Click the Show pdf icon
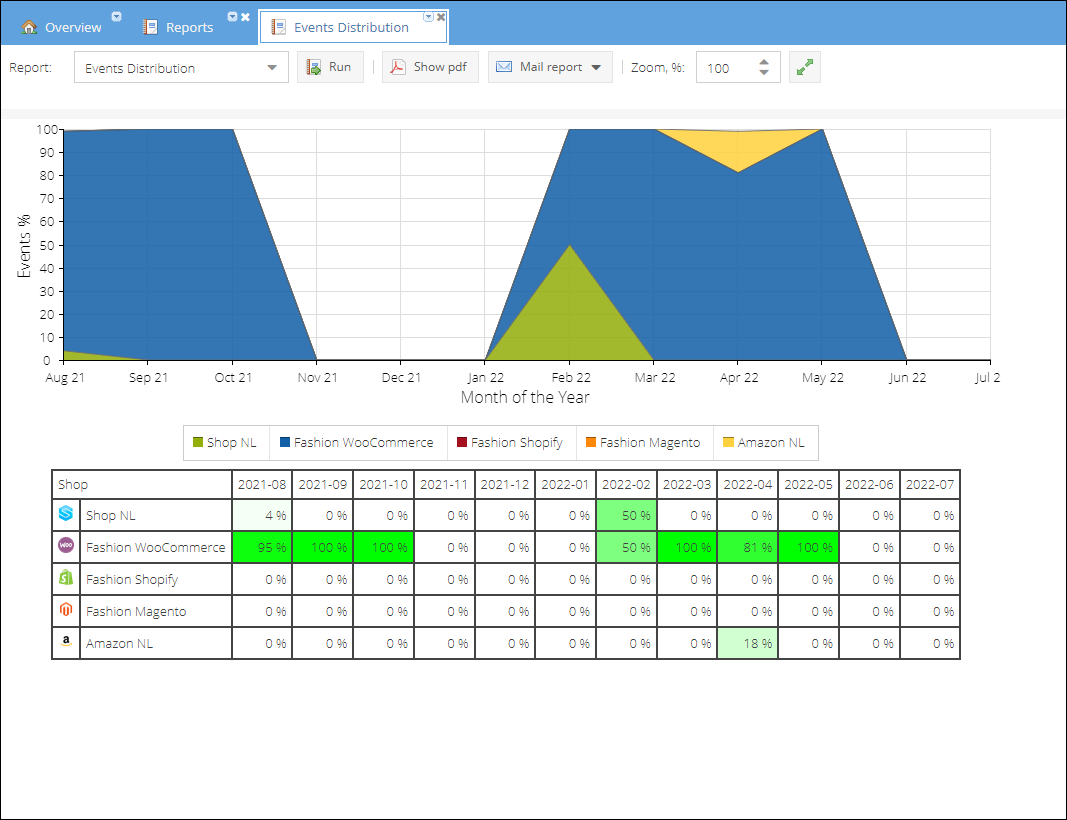 397,67
